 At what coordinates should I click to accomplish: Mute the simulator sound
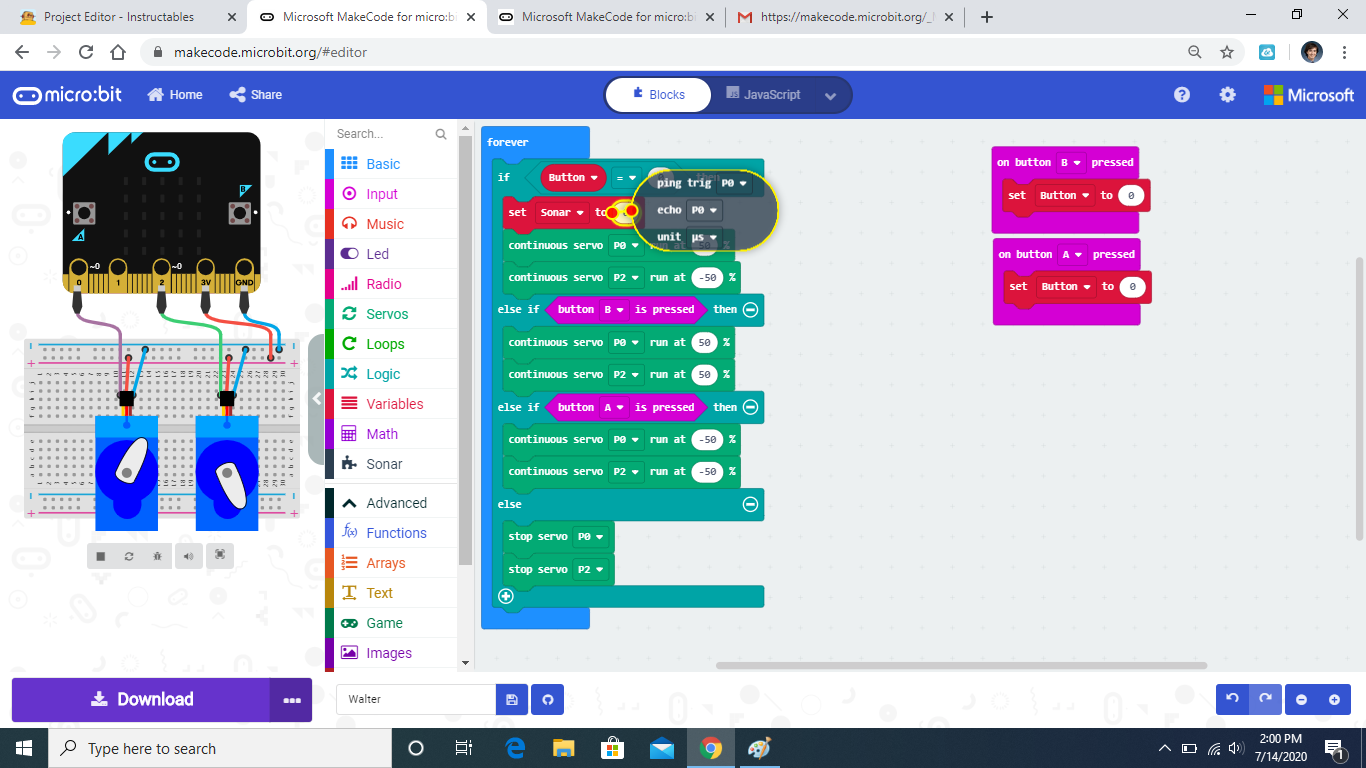tap(189, 556)
